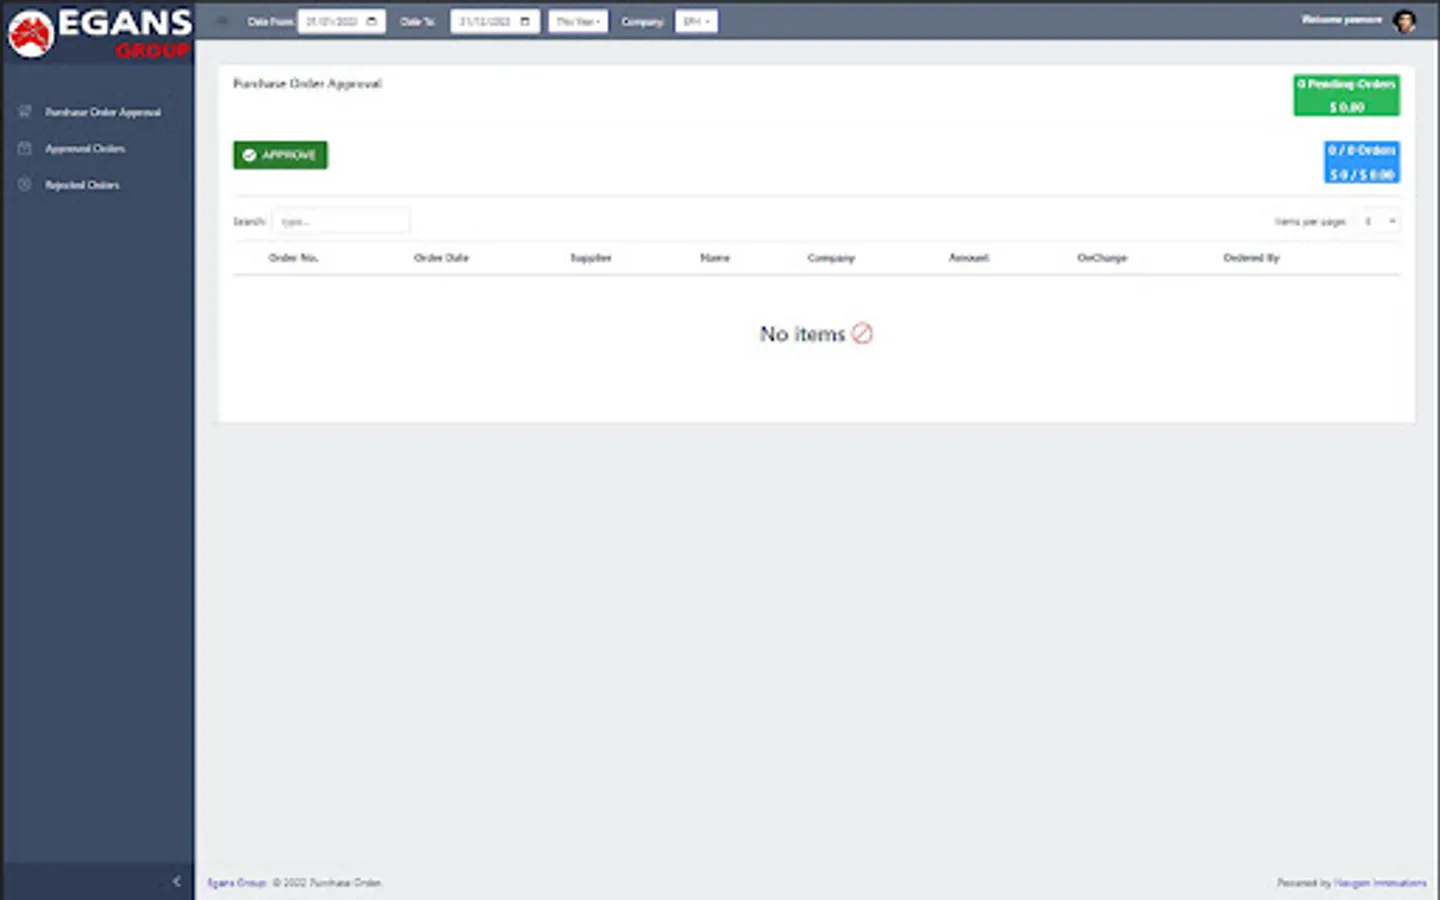Click the Date From input field
Viewport: 1440px width, 900px height.
pos(341,21)
